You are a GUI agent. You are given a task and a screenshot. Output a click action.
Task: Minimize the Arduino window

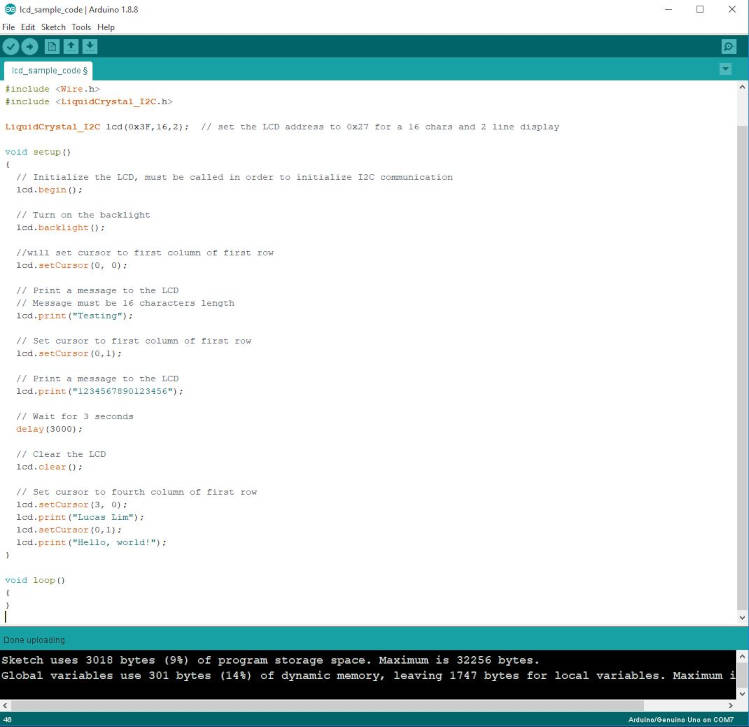pyautogui.click(x=668, y=9)
